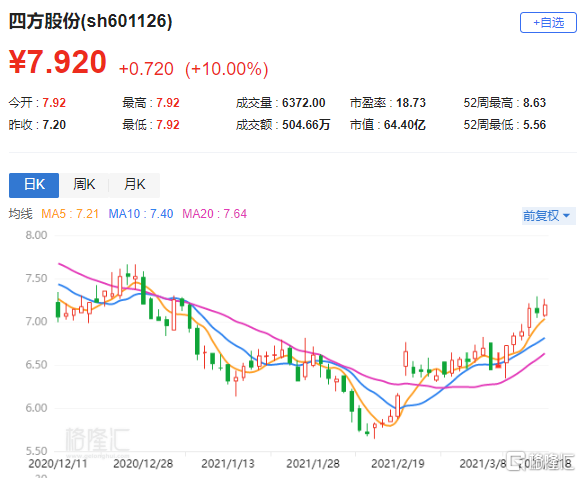Click the 2021/3/8 date axis label
Image resolution: width=581 pixels, height=478 pixels.
pos(483,464)
